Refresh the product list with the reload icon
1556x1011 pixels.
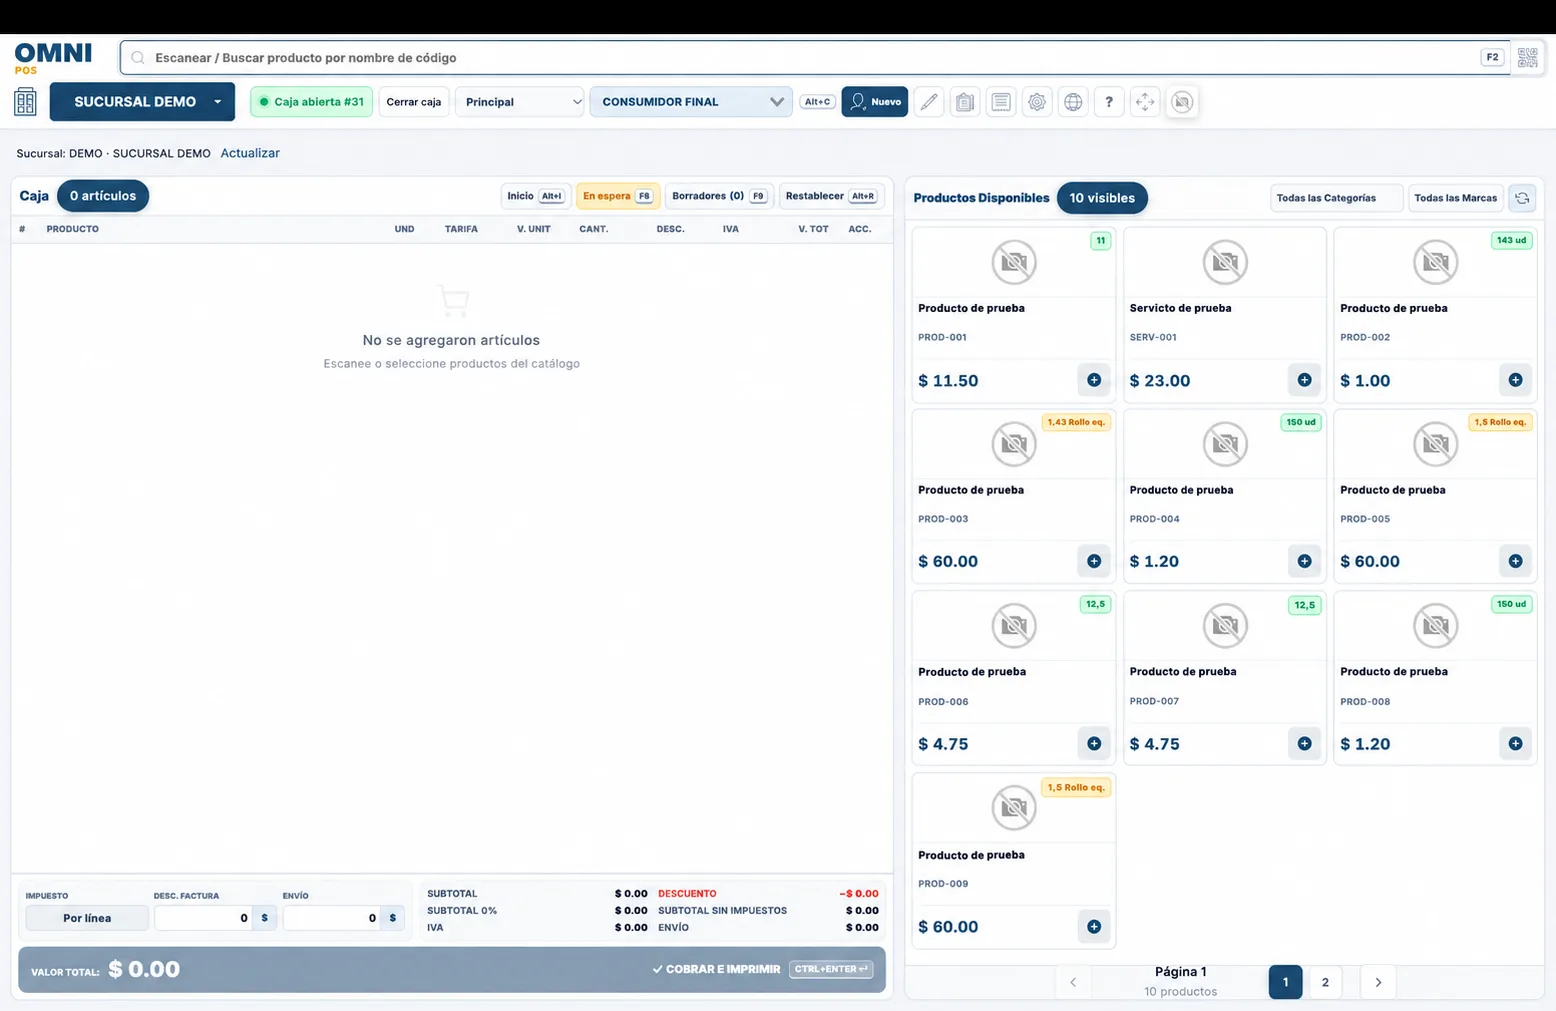pos(1522,198)
